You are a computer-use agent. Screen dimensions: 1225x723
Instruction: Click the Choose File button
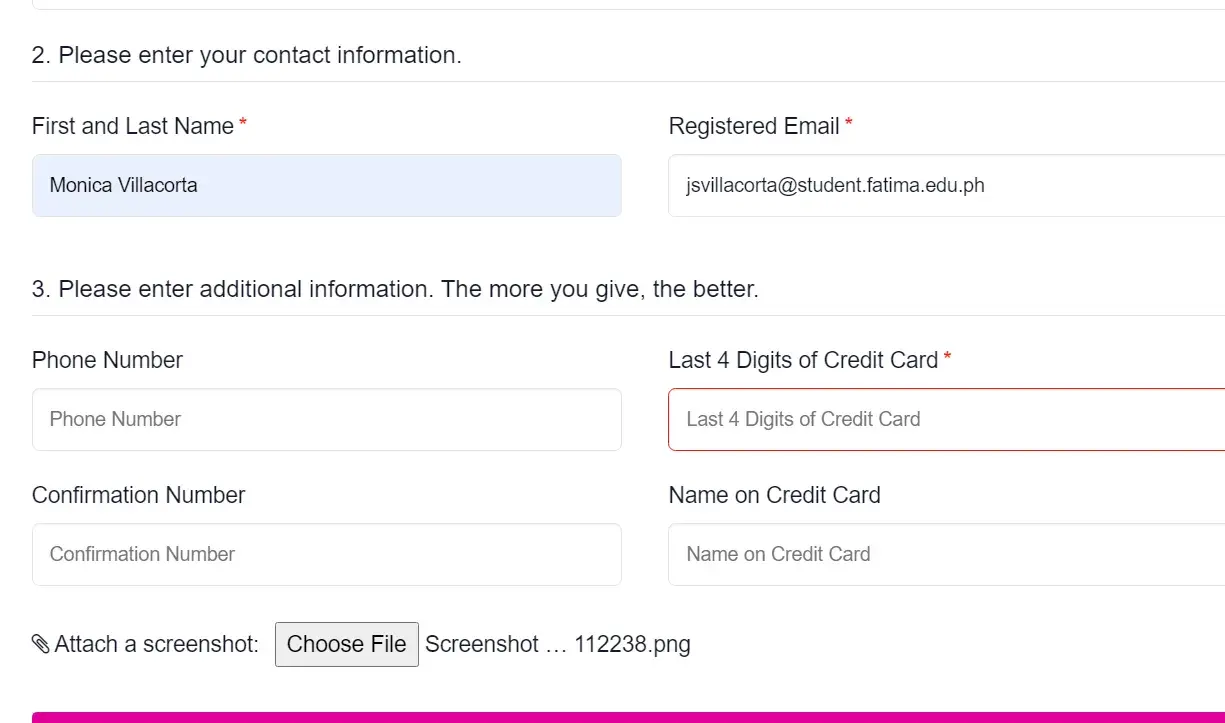[x=346, y=644]
